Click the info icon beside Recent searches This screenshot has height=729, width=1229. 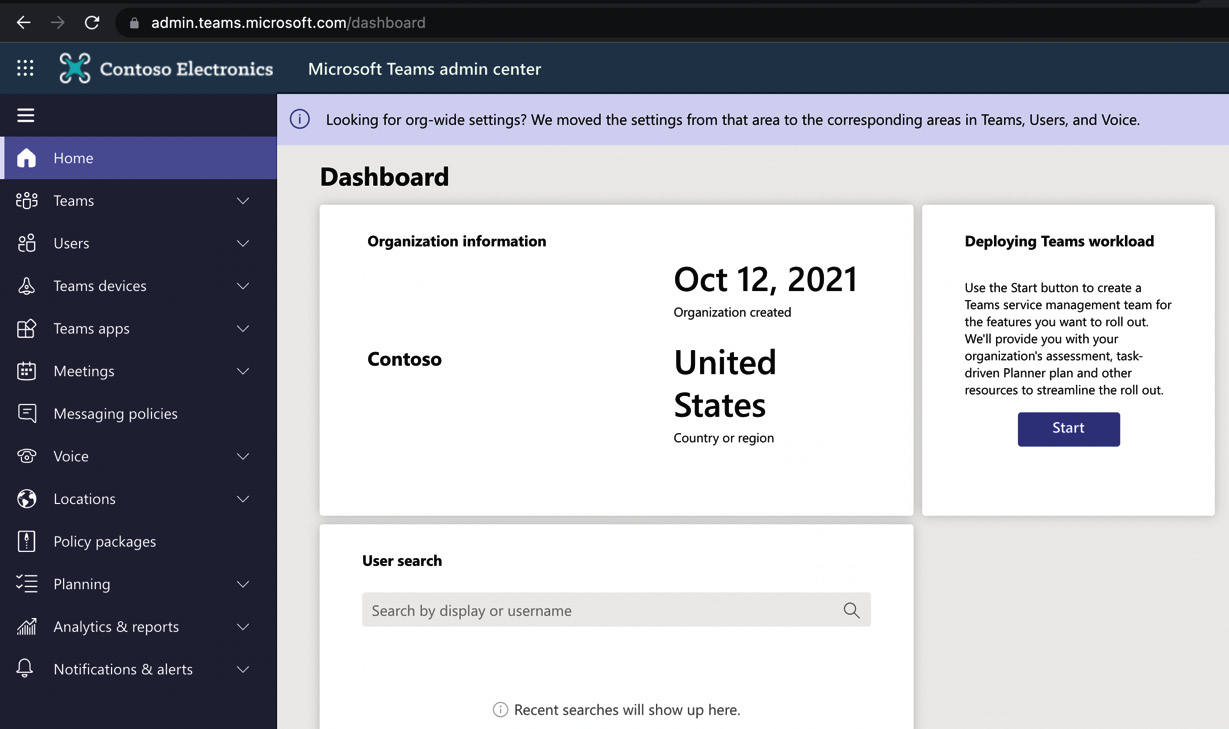pyautogui.click(x=500, y=710)
